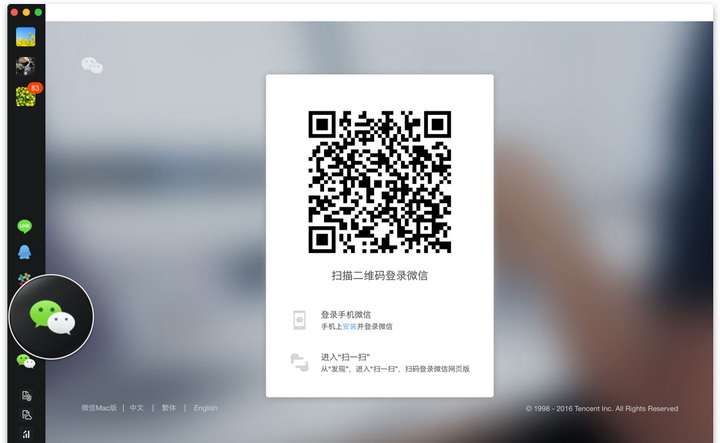Click the WeChat logo at the top left of the page
Image resolution: width=720 pixels, height=443 pixels.
[x=92, y=65]
